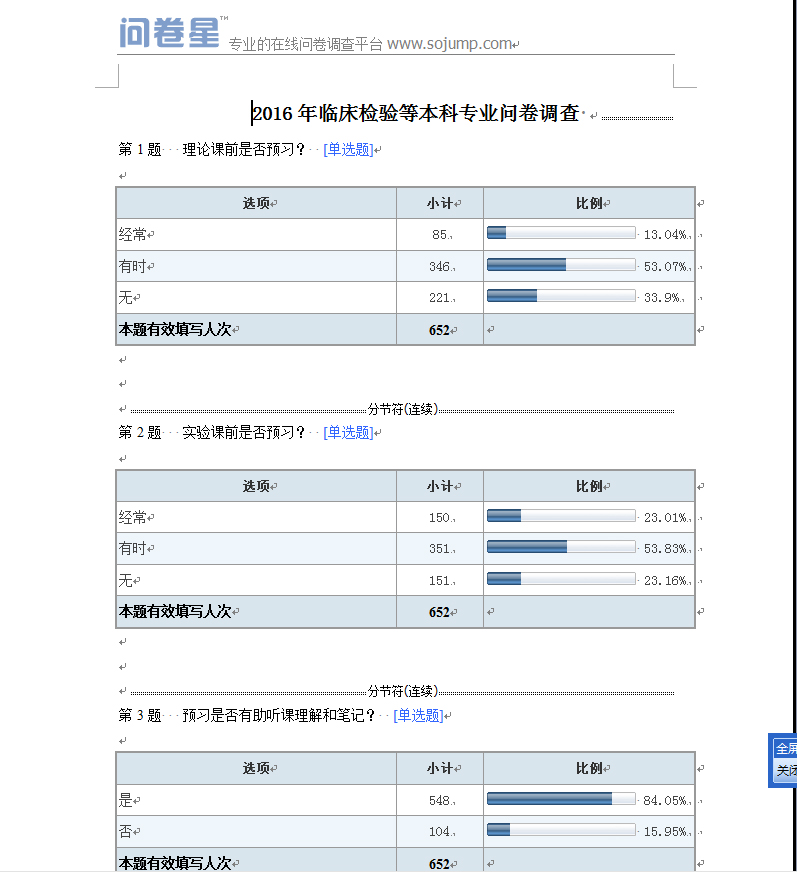Click the 13.04% progress bar

(561, 233)
